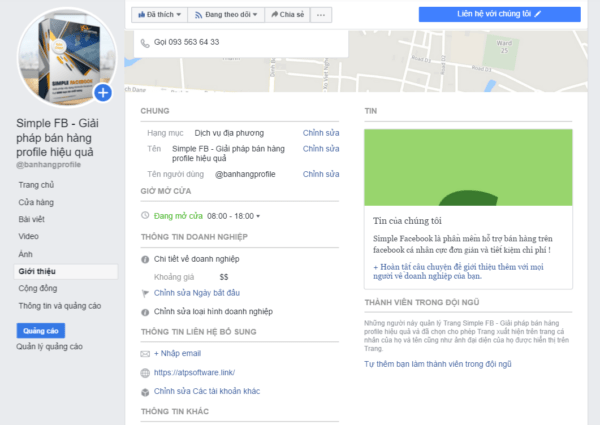The image size is (600, 425).
Task: Click the page profile picture thumbnail
Action: 67,58
